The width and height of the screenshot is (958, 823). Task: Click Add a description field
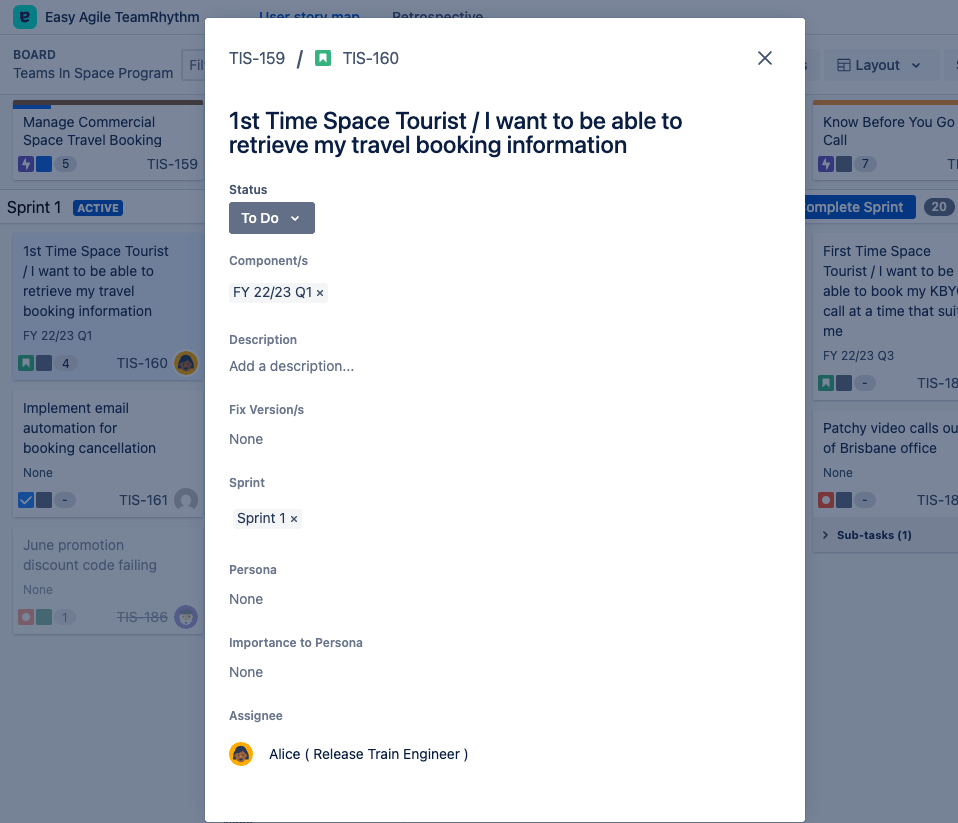pos(291,366)
